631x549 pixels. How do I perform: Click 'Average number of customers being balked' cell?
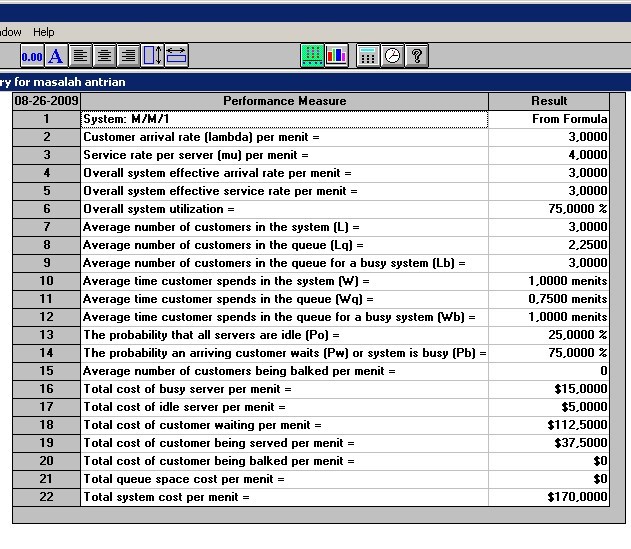coord(285,371)
